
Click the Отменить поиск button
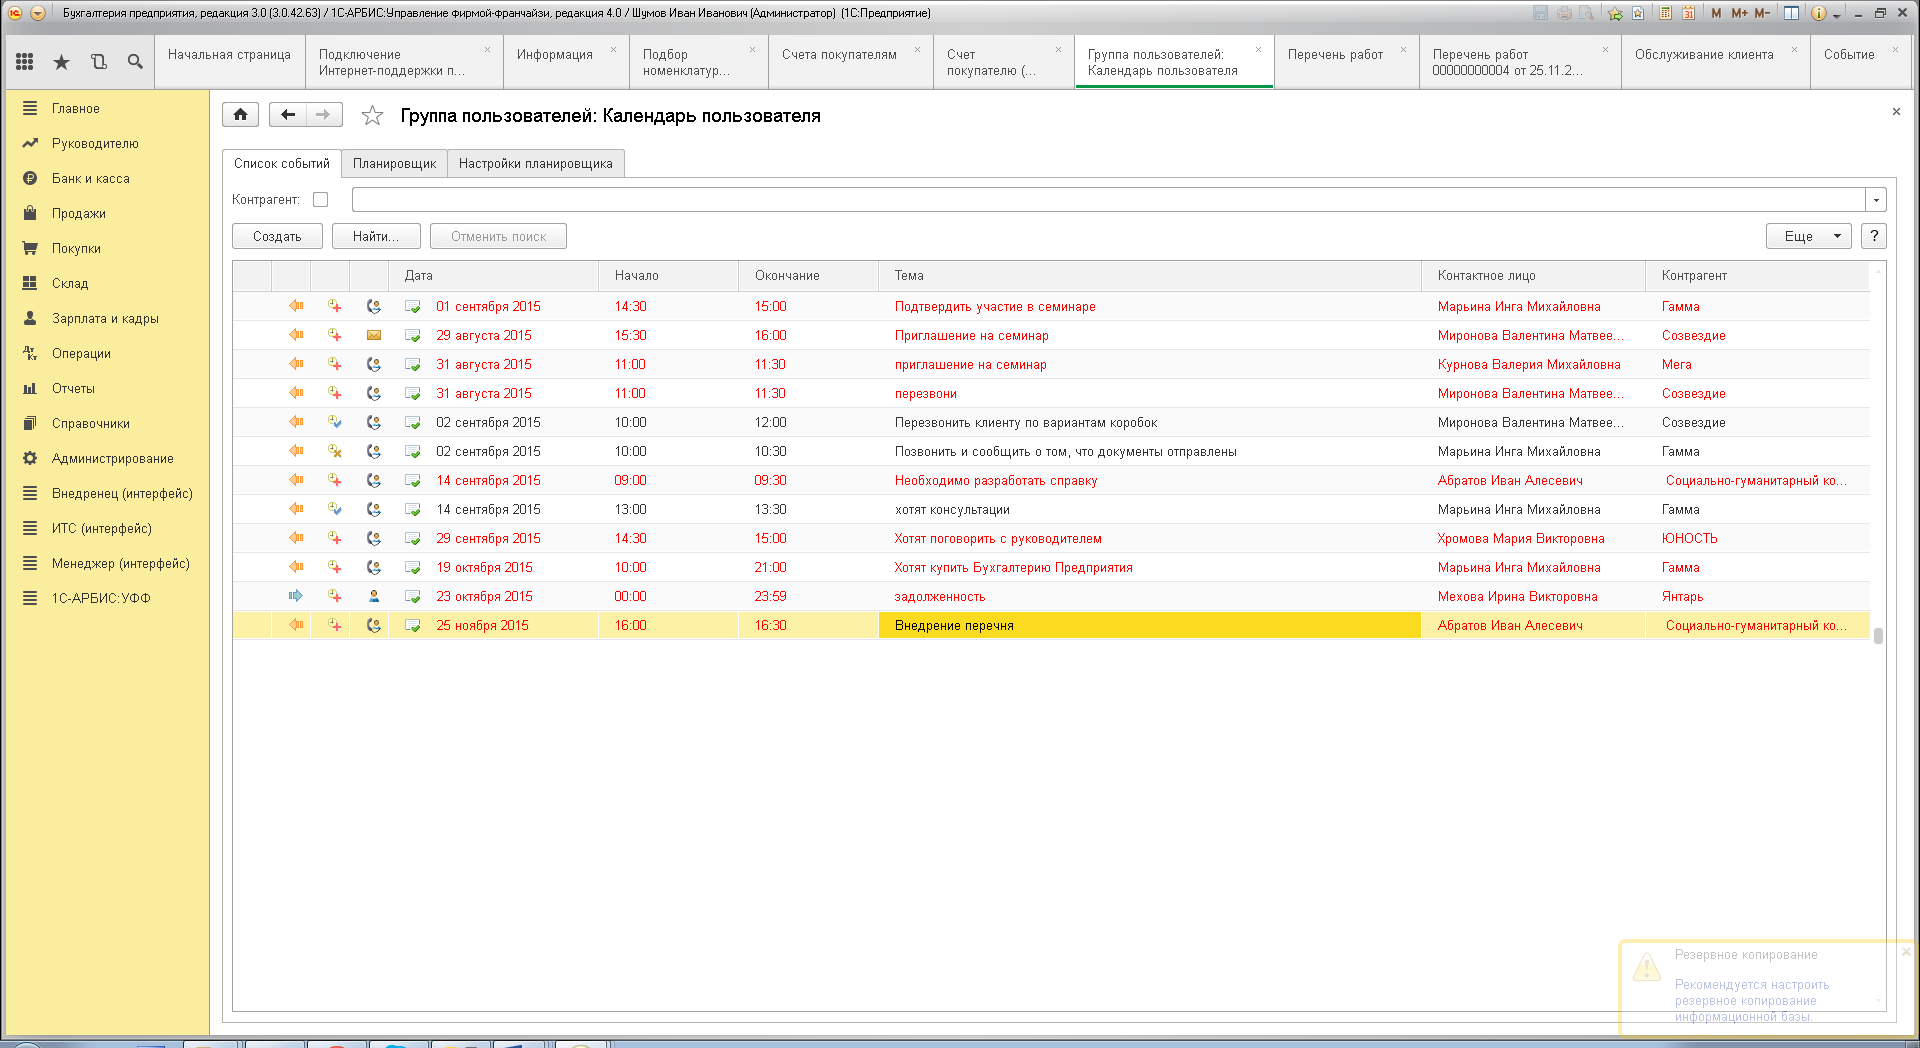[498, 236]
